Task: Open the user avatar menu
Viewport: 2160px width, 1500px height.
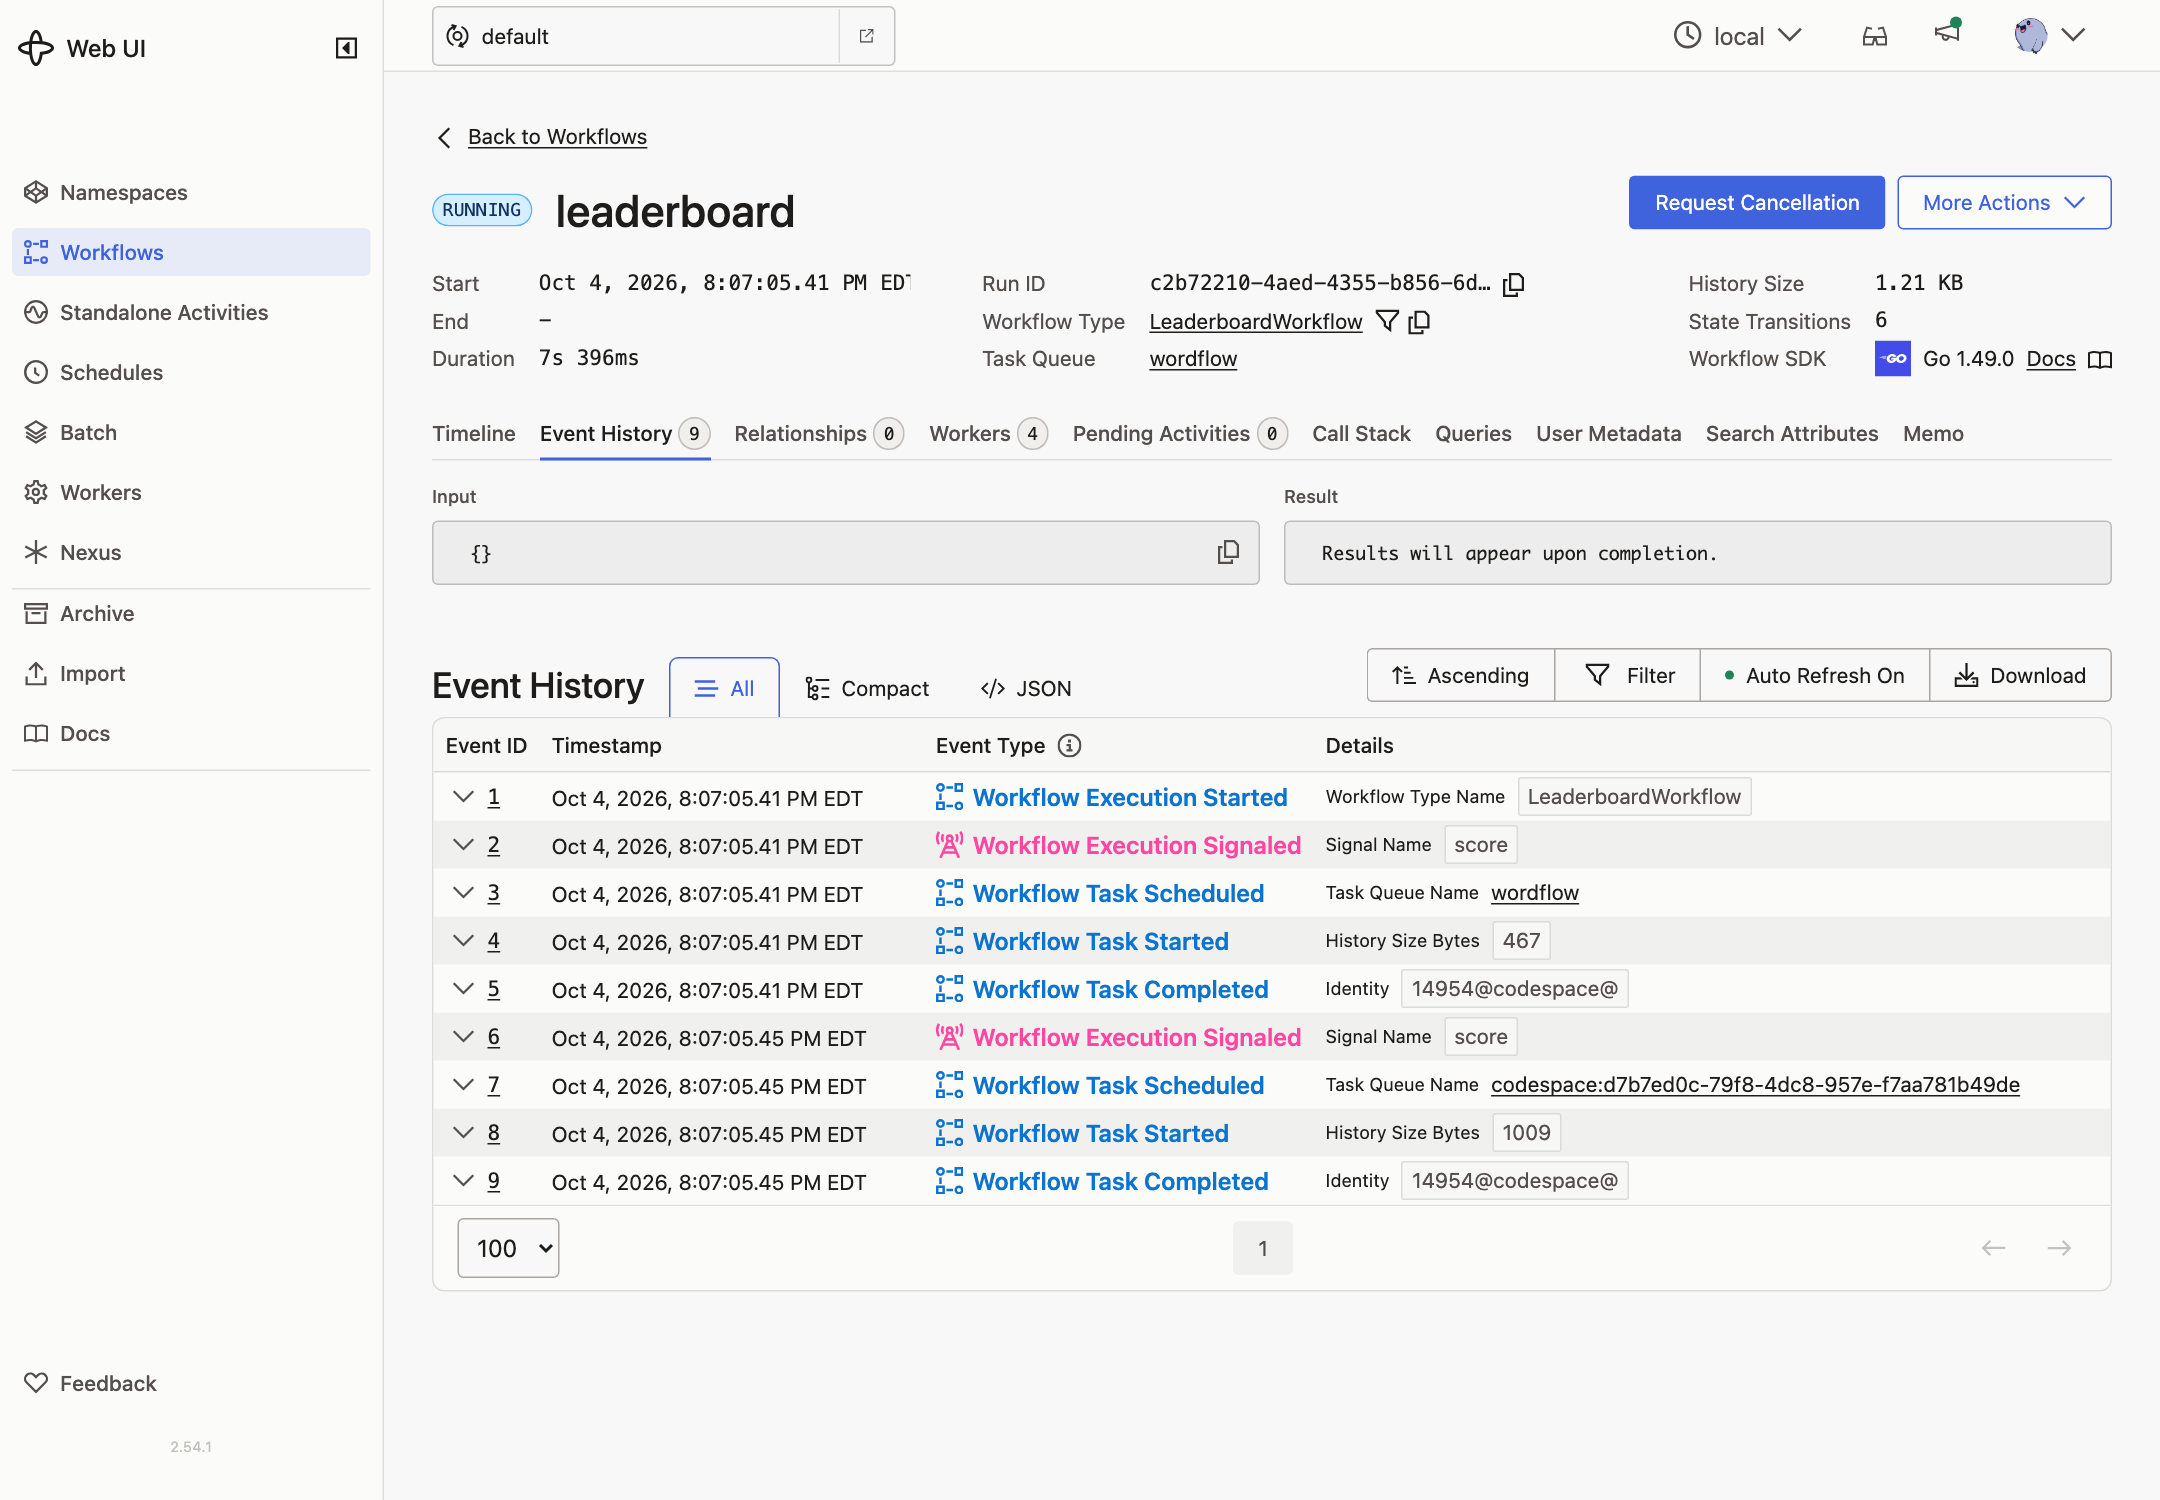Action: pyautogui.click(x=2049, y=35)
